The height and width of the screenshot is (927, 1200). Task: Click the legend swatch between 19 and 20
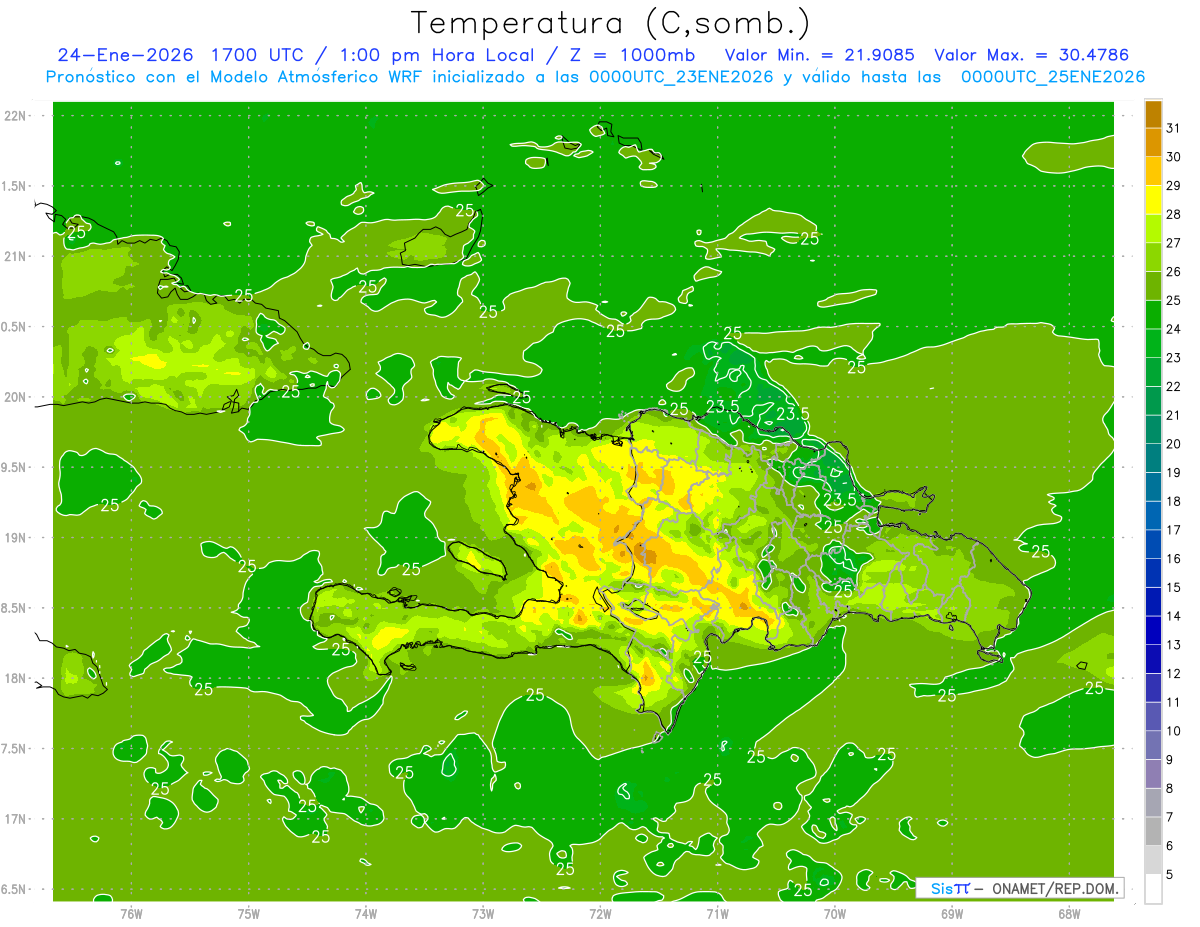point(1153,458)
